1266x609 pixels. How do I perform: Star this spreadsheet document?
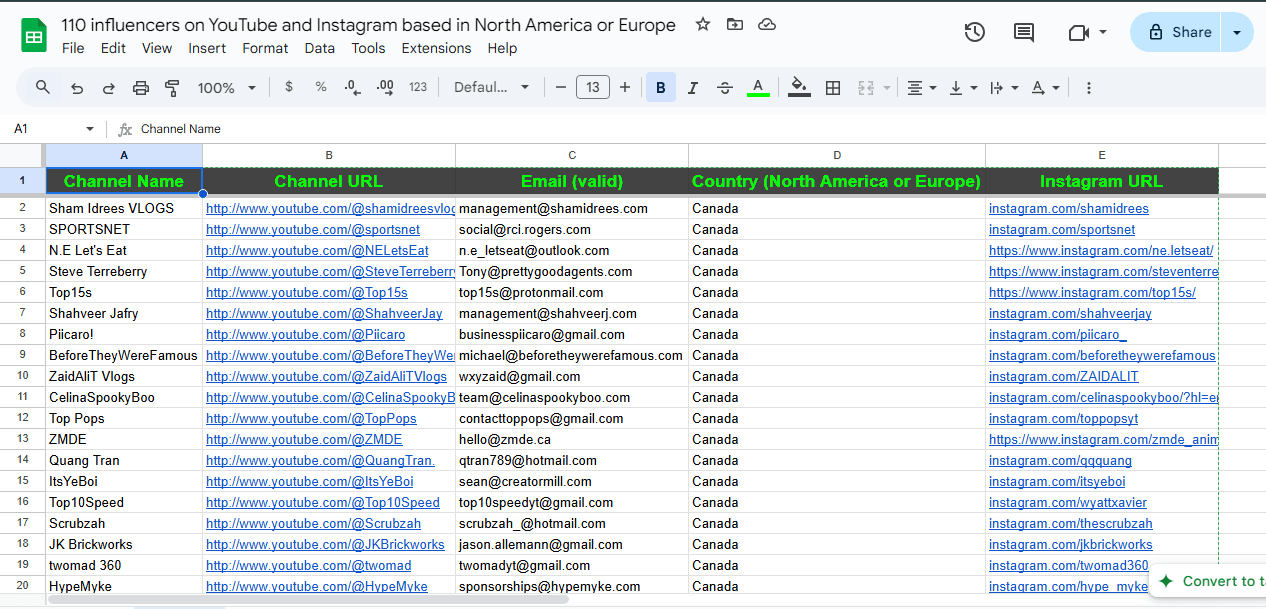click(x=703, y=24)
